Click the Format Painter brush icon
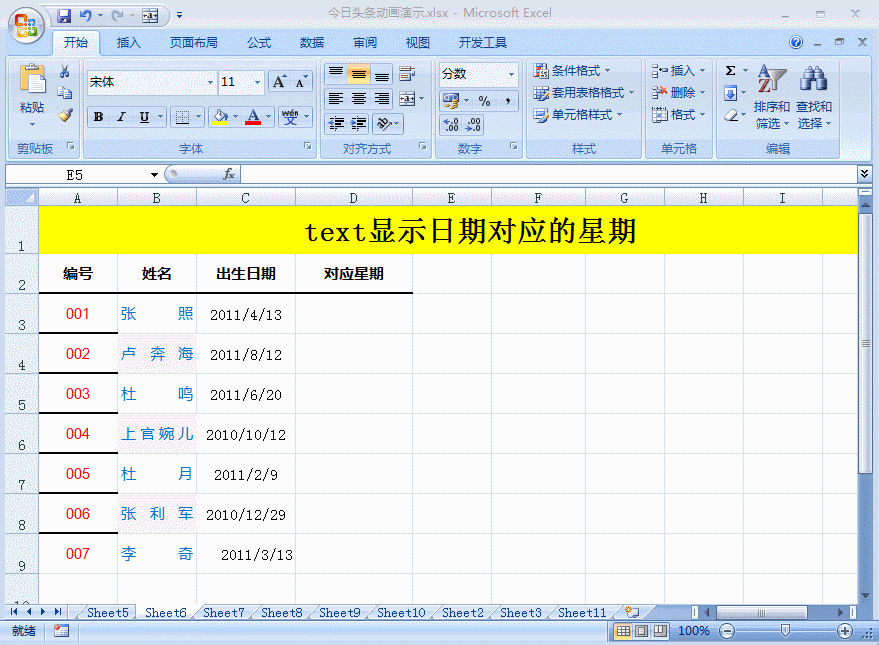The height and width of the screenshot is (645, 879). [x=65, y=115]
